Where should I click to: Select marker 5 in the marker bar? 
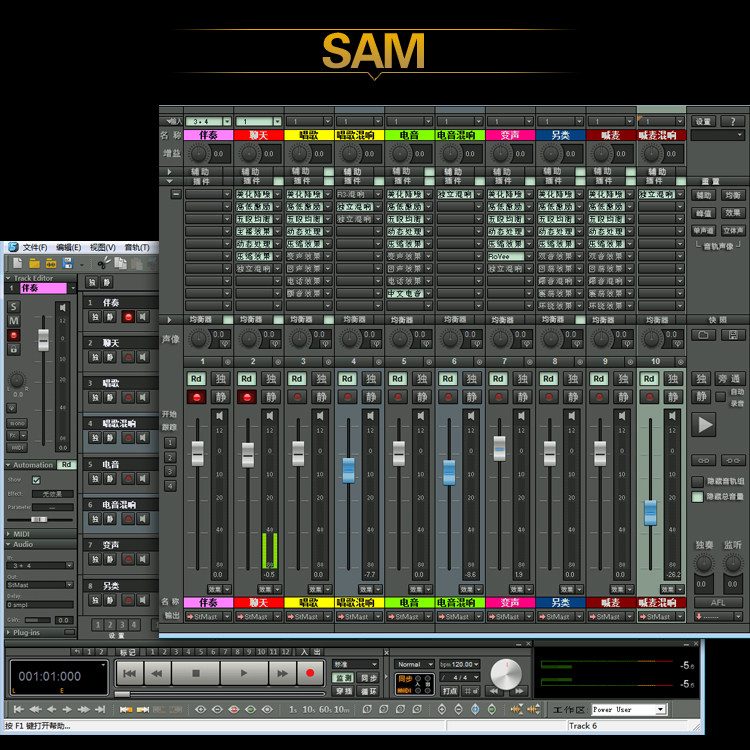tap(201, 652)
